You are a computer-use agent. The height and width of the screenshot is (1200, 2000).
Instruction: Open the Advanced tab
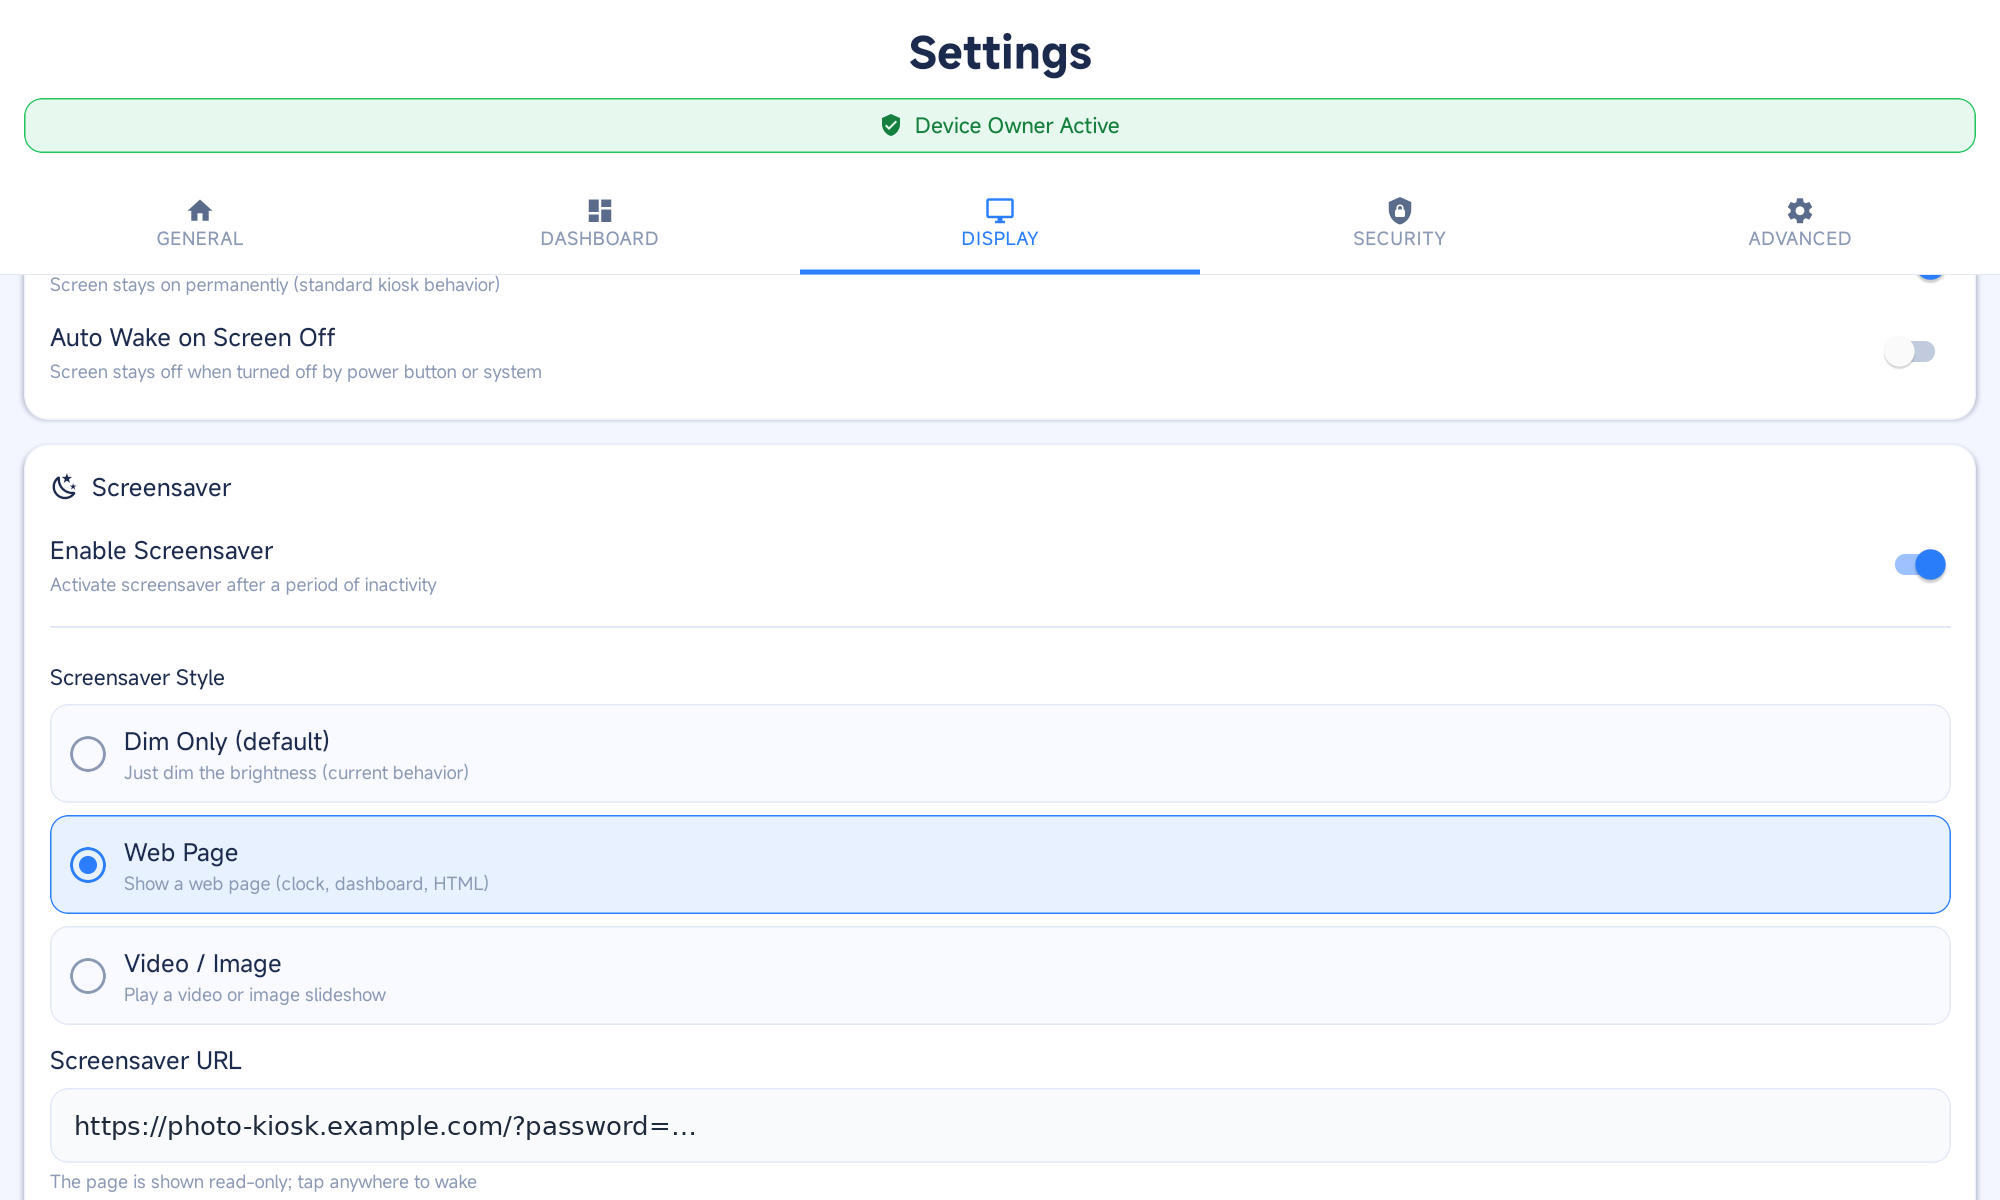(1800, 224)
